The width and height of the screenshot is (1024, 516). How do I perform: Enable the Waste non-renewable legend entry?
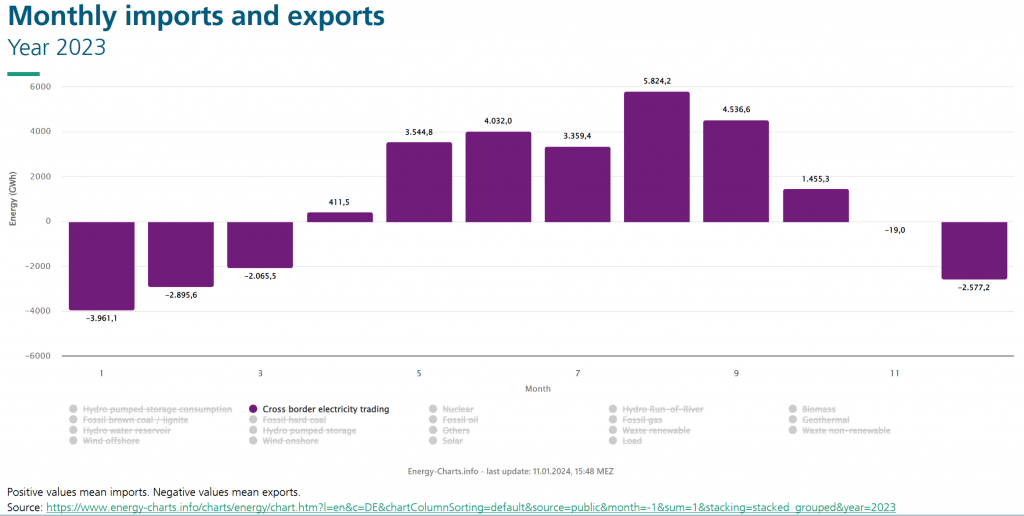pyautogui.click(x=839, y=430)
